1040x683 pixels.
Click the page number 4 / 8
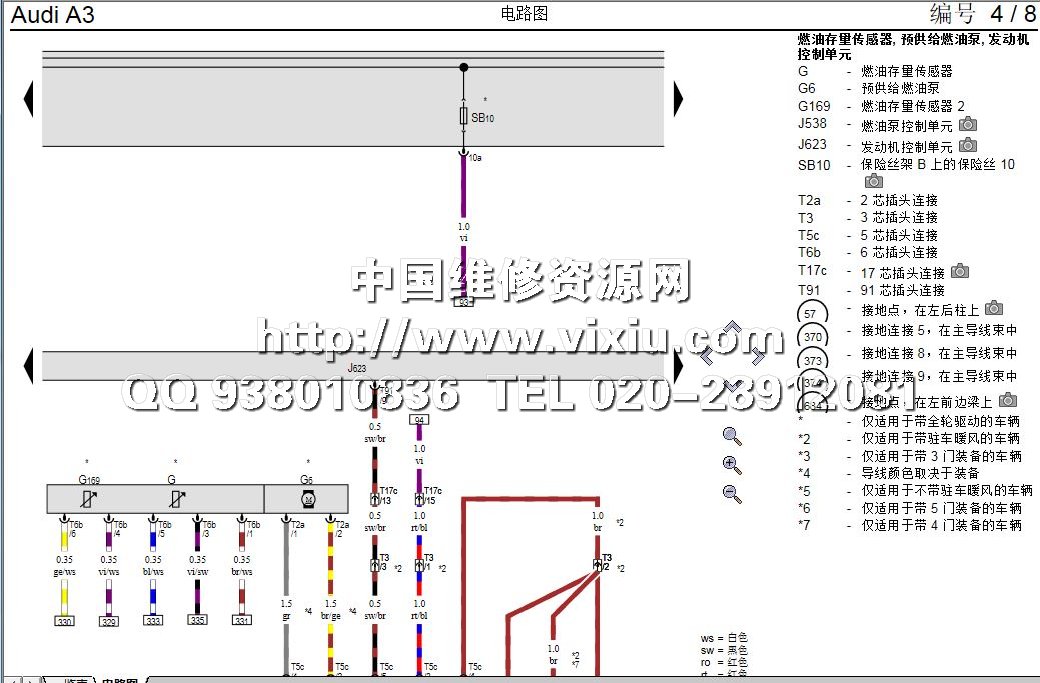(1012, 13)
